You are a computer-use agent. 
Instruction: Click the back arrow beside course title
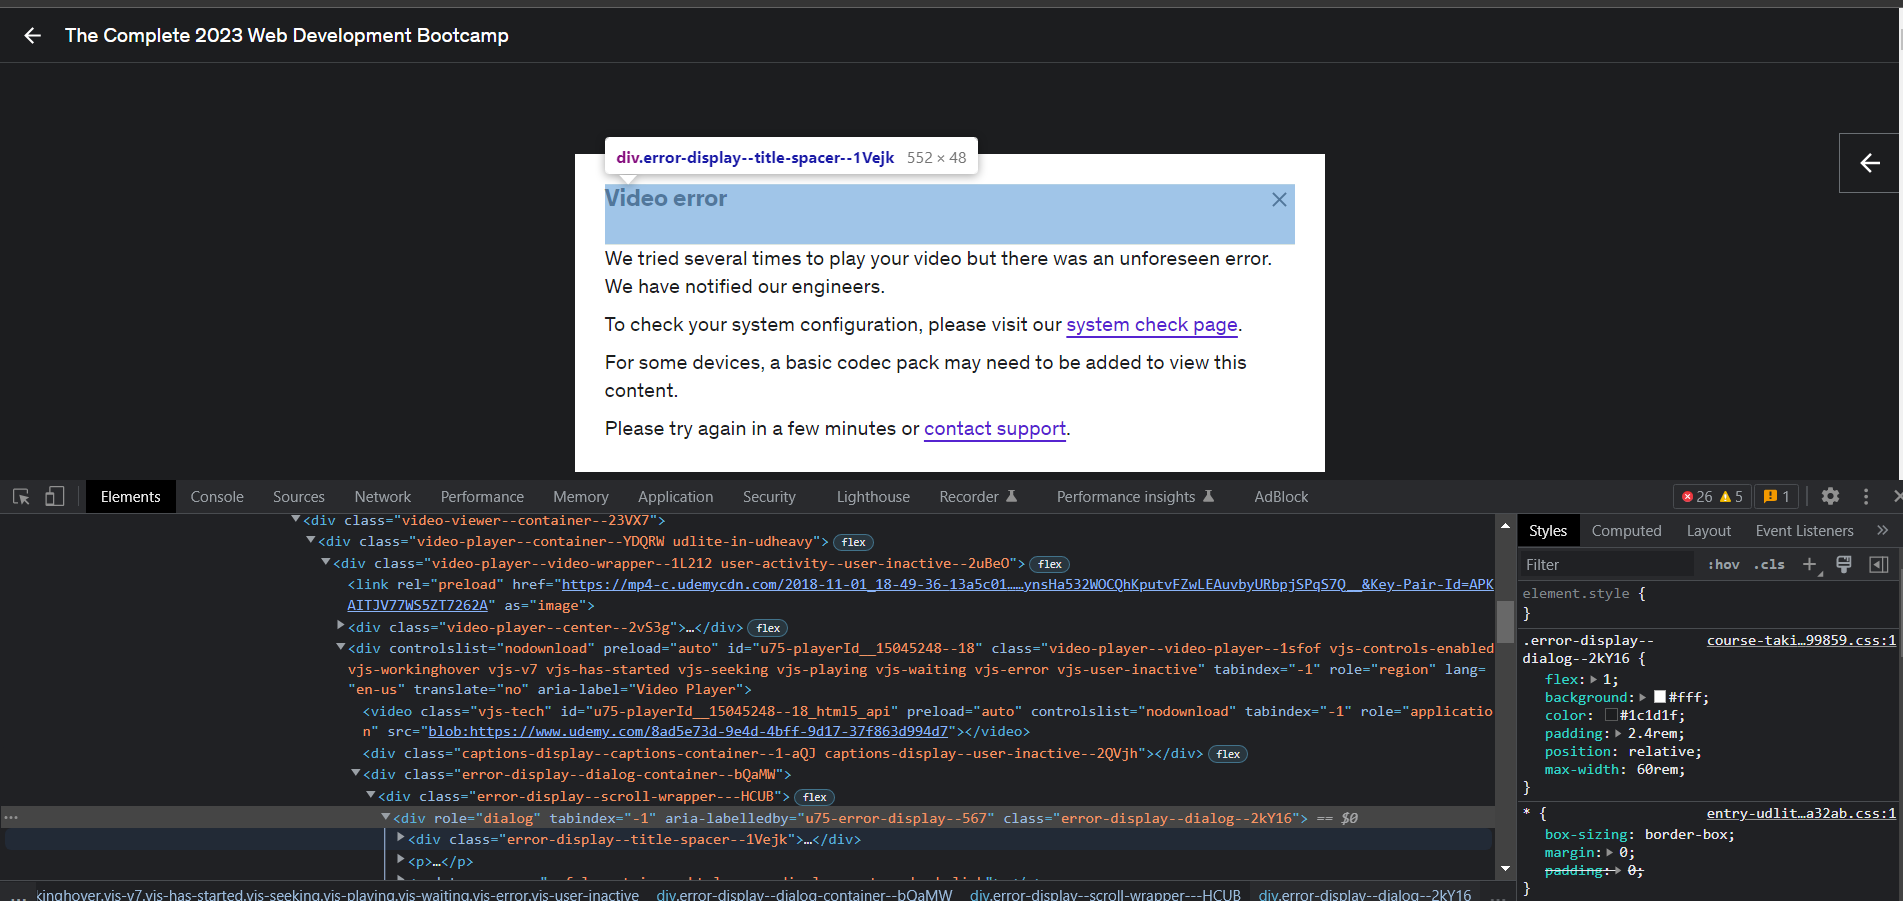point(33,36)
